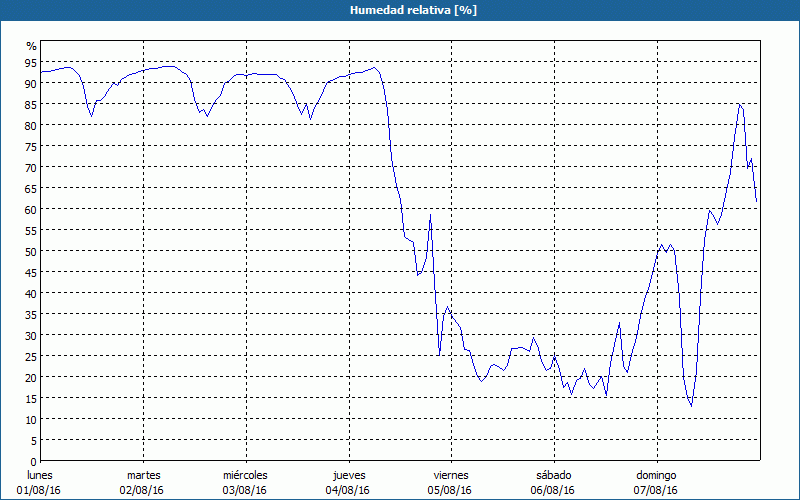Viewport: 800px width, 500px height.
Task: Click the '%' unit symbol on the y-axis
Action: (31, 46)
